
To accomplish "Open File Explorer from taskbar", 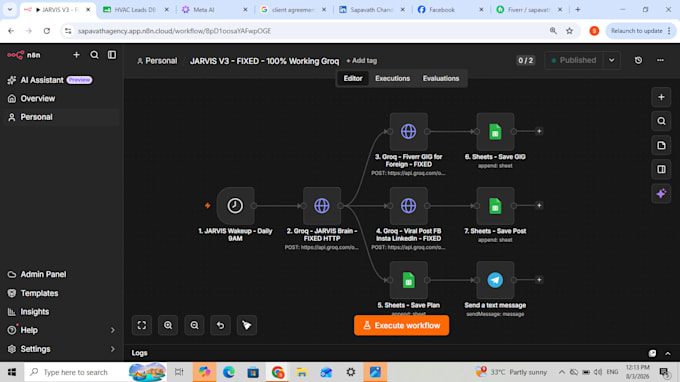I will point(302,372).
